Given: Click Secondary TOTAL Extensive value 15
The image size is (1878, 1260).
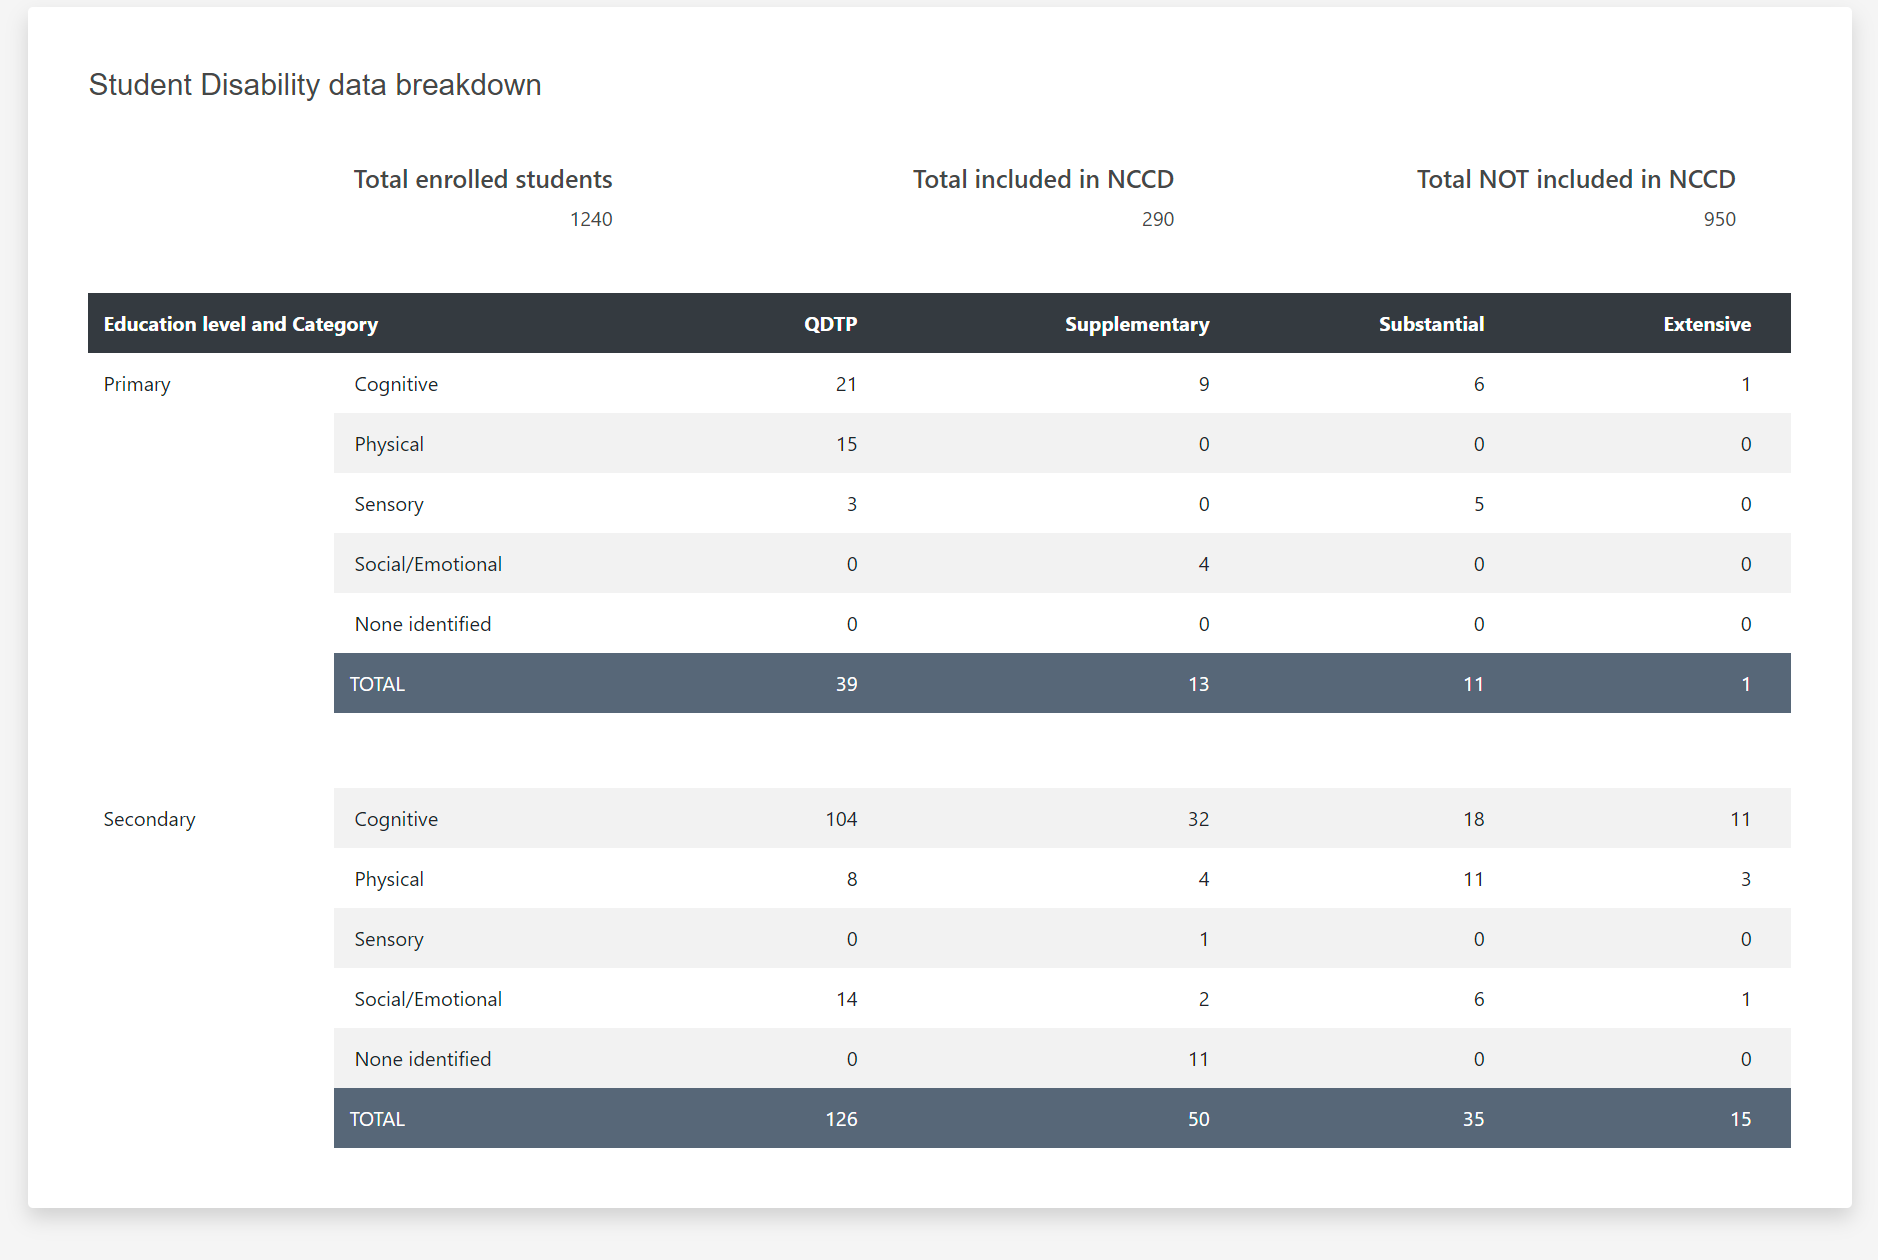Looking at the screenshot, I should (1741, 1119).
